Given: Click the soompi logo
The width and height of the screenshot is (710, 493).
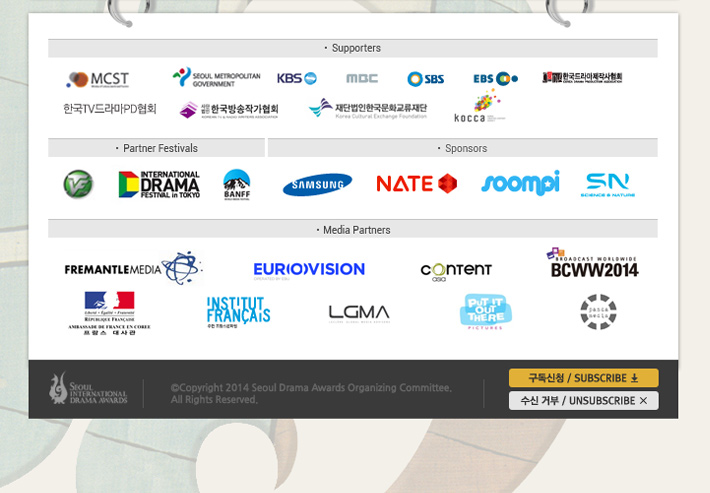Looking at the screenshot, I should [x=520, y=183].
